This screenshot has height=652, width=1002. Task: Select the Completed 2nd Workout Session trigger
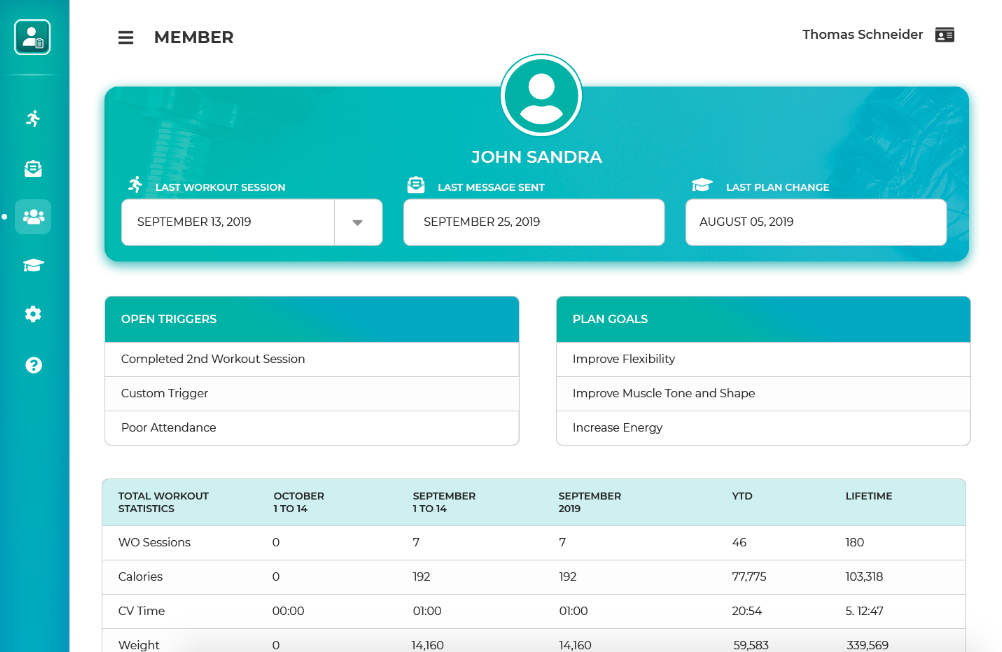click(213, 359)
